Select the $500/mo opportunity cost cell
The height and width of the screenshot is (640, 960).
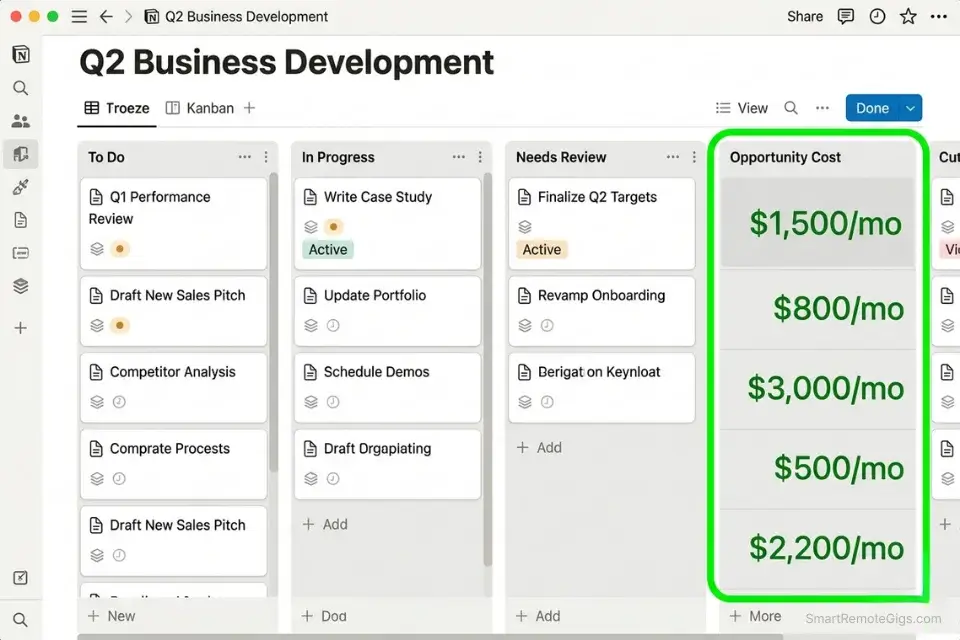(x=817, y=469)
